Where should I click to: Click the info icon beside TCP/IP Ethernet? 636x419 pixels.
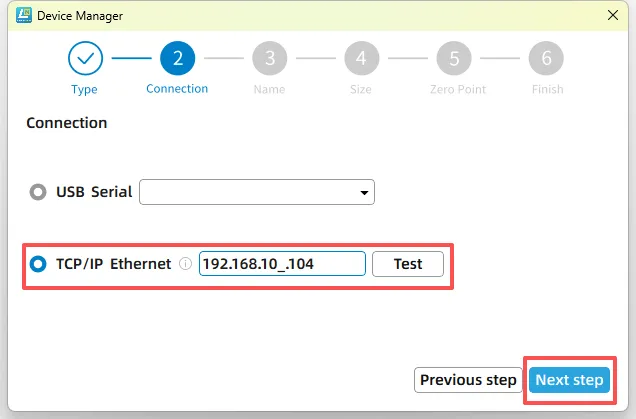[185, 265]
